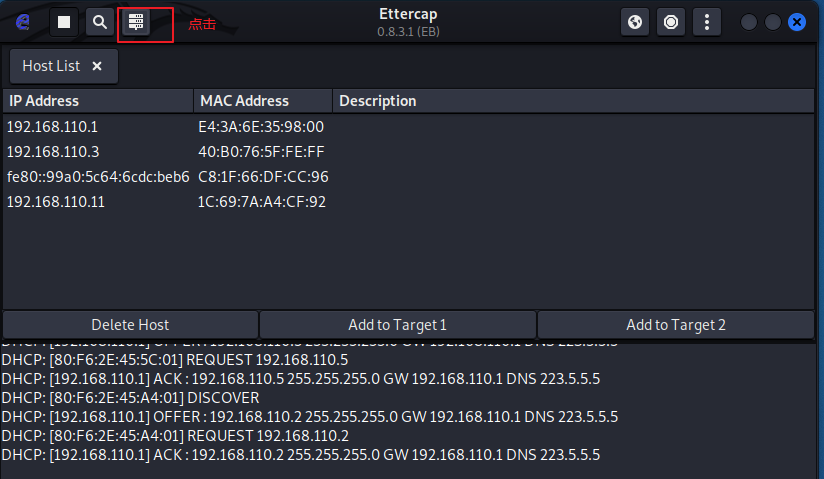Scan for hosts using magnifier icon
The width and height of the screenshot is (824, 479).
pos(99,22)
